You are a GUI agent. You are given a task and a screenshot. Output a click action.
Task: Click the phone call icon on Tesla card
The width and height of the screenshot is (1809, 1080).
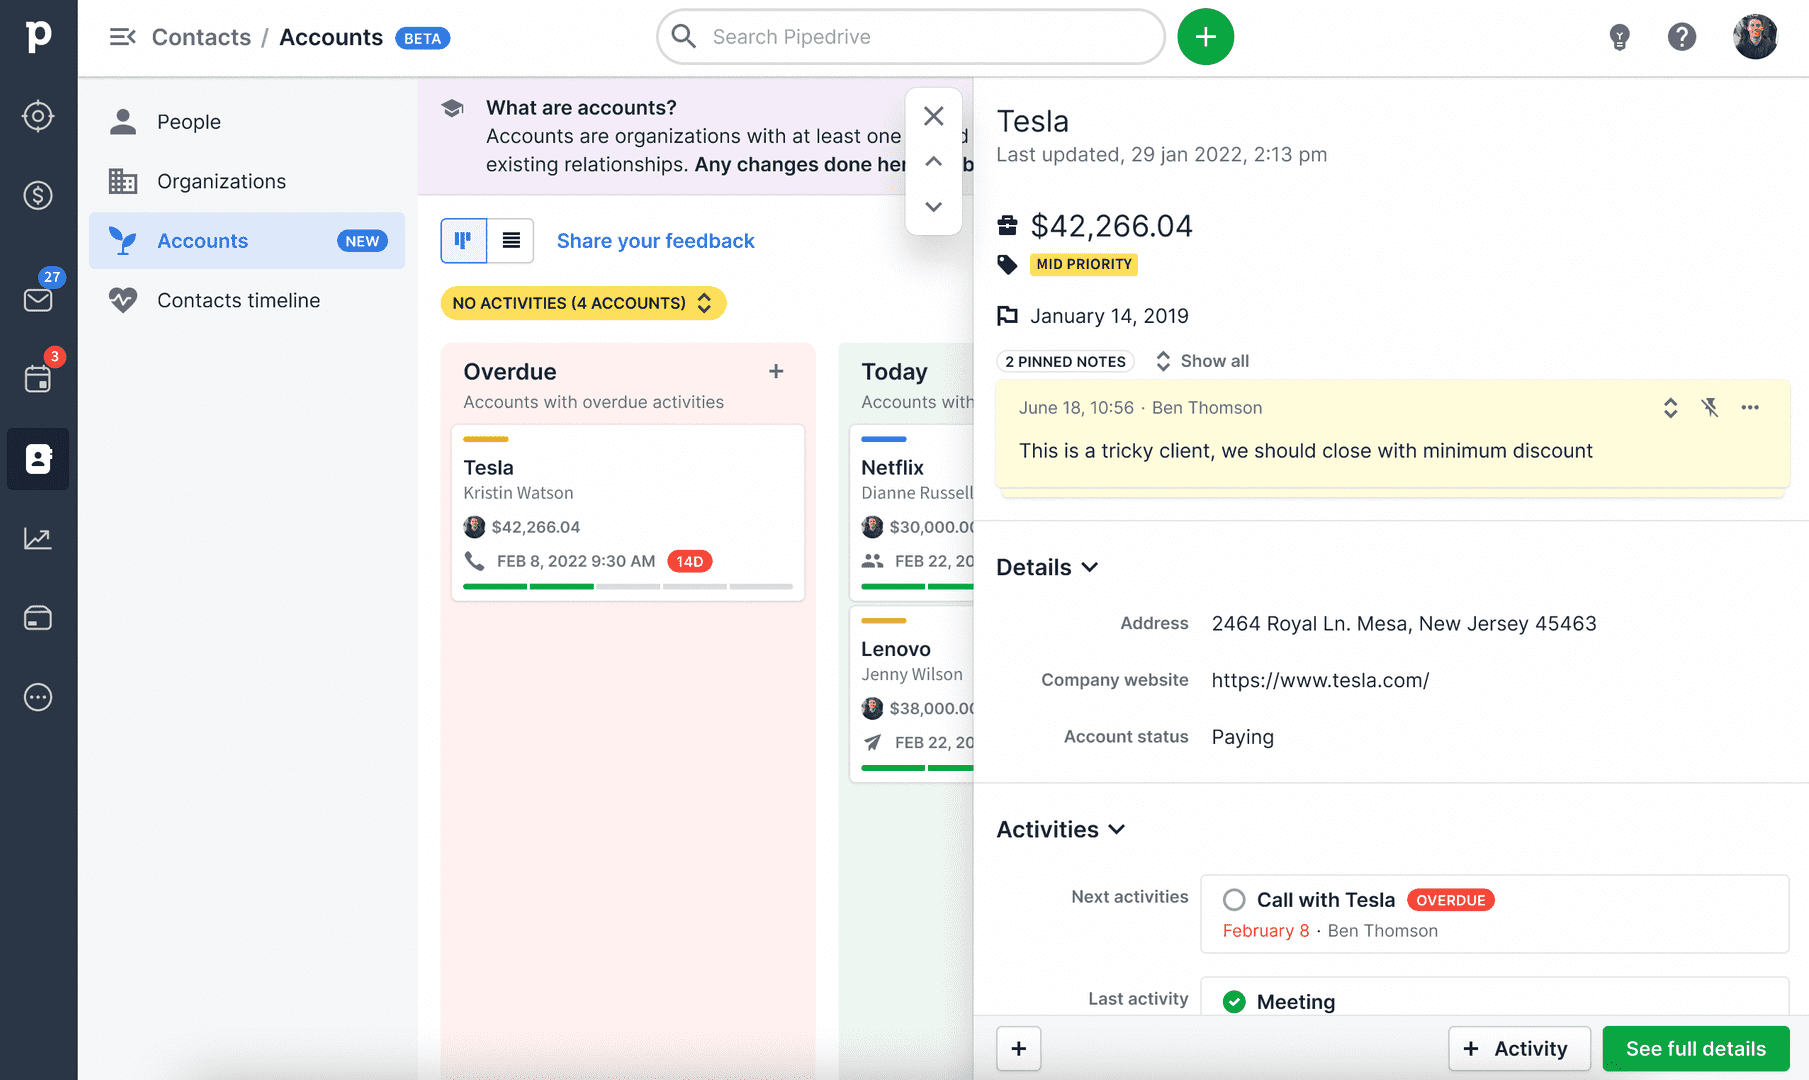coord(474,561)
